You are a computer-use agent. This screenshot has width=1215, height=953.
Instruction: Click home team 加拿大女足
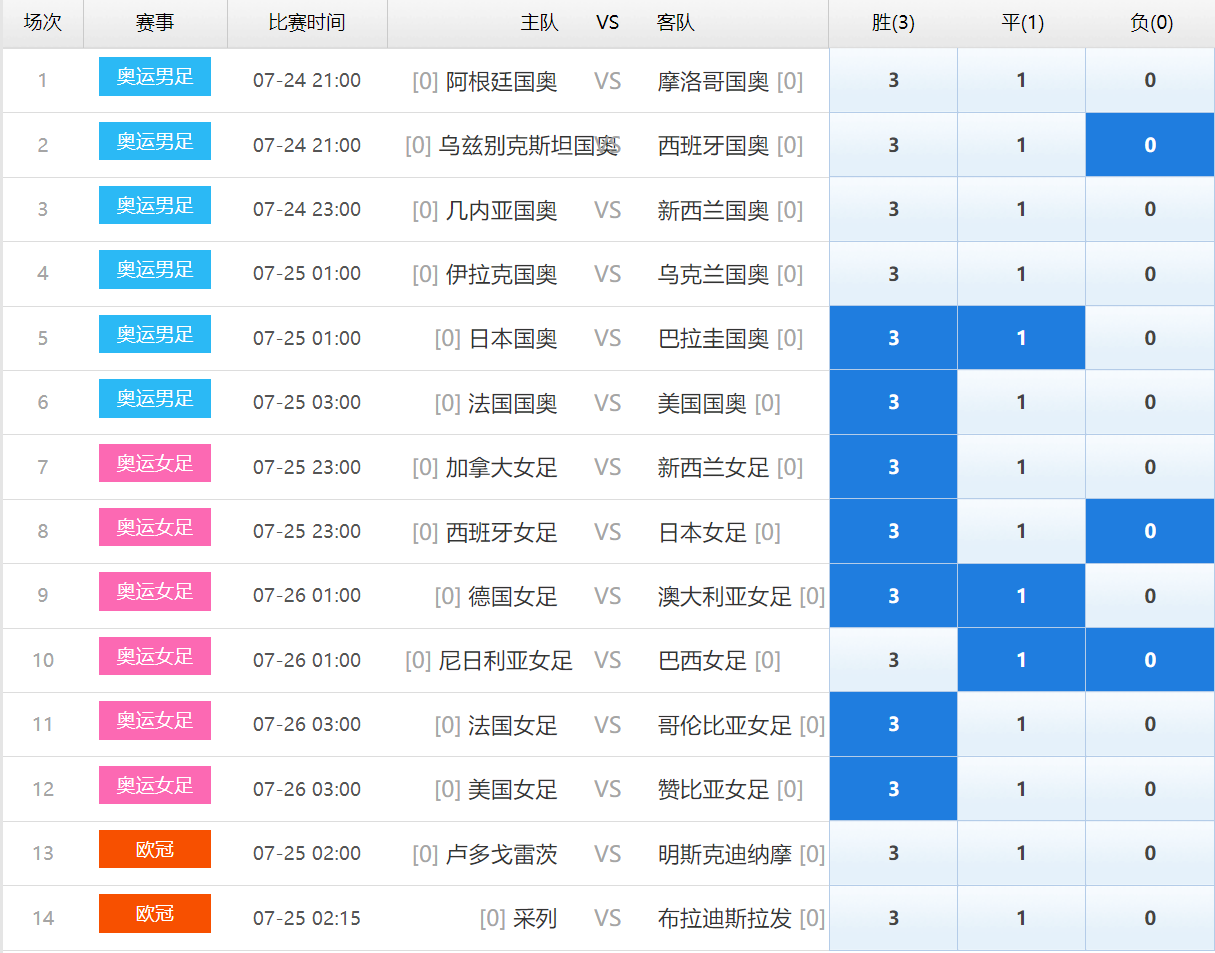pos(502,468)
